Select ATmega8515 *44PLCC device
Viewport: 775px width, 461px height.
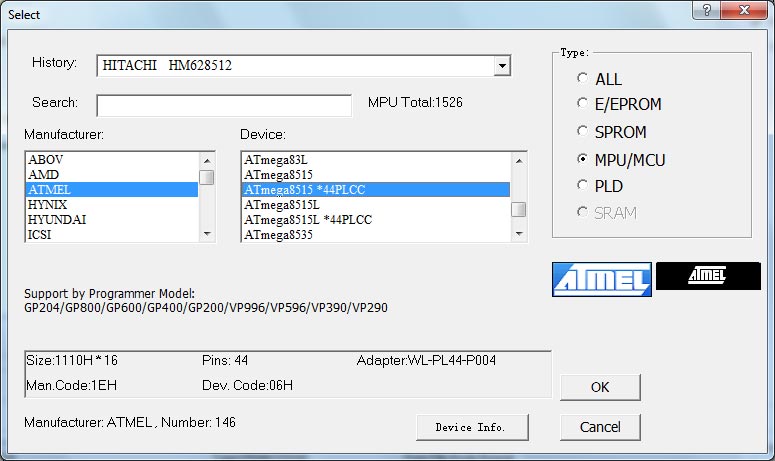[x=376, y=190]
